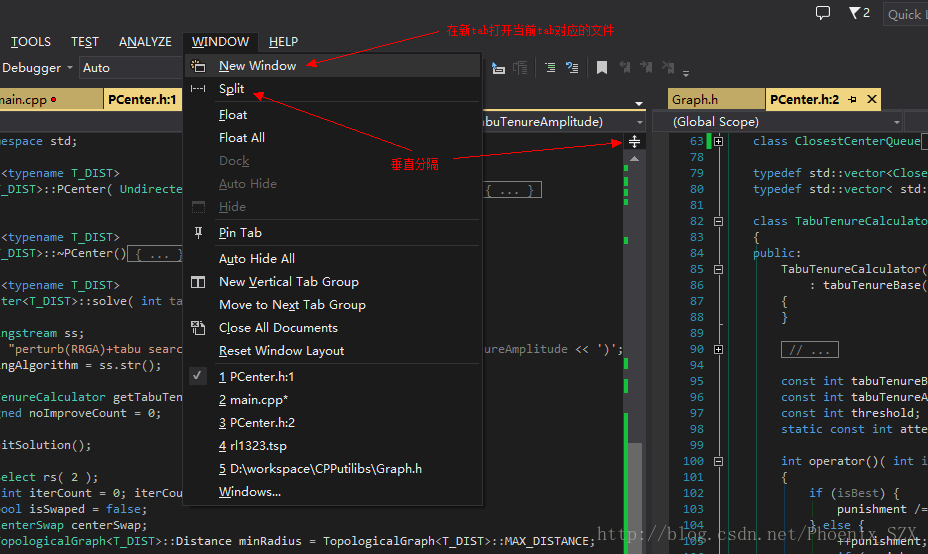Collapse the operator() block at line 100
The height and width of the screenshot is (554, 928).
718,461
